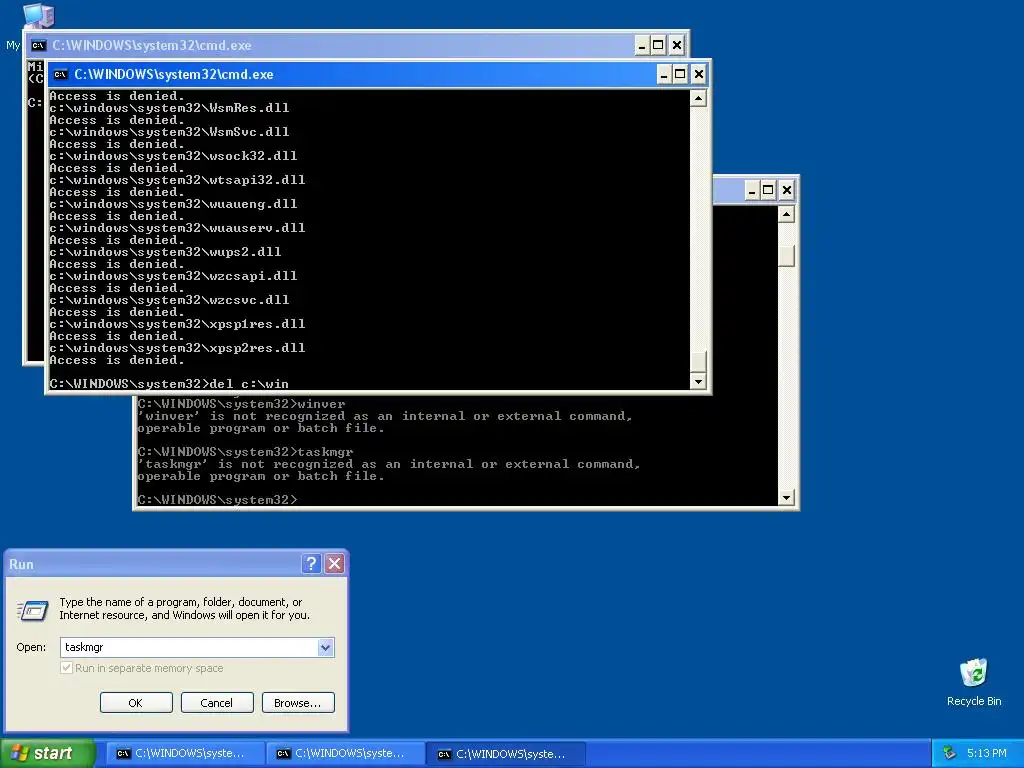
Task: Switch to the third cmd.exe taskbar button
Action: 506,754
